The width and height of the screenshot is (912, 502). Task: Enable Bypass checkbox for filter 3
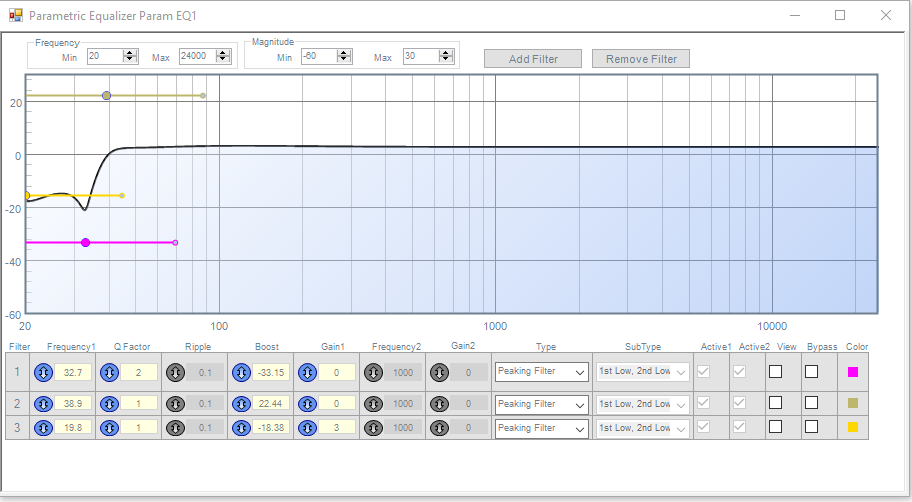[811, 426]
